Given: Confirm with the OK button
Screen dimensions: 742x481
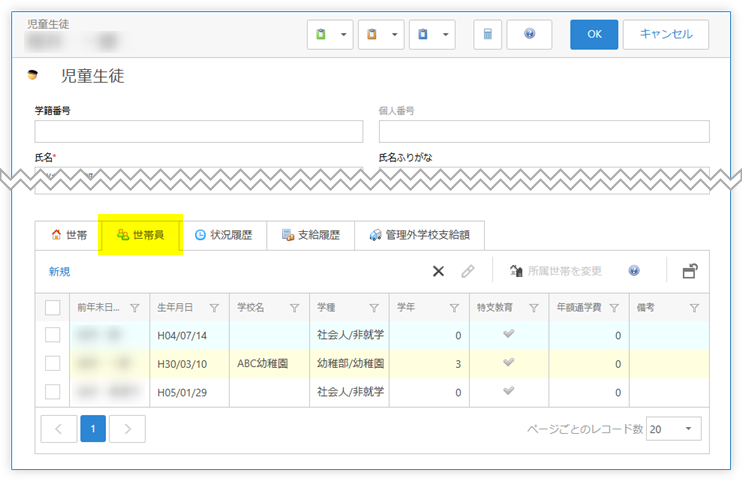Looking at the screenshot, I should 594,34.
